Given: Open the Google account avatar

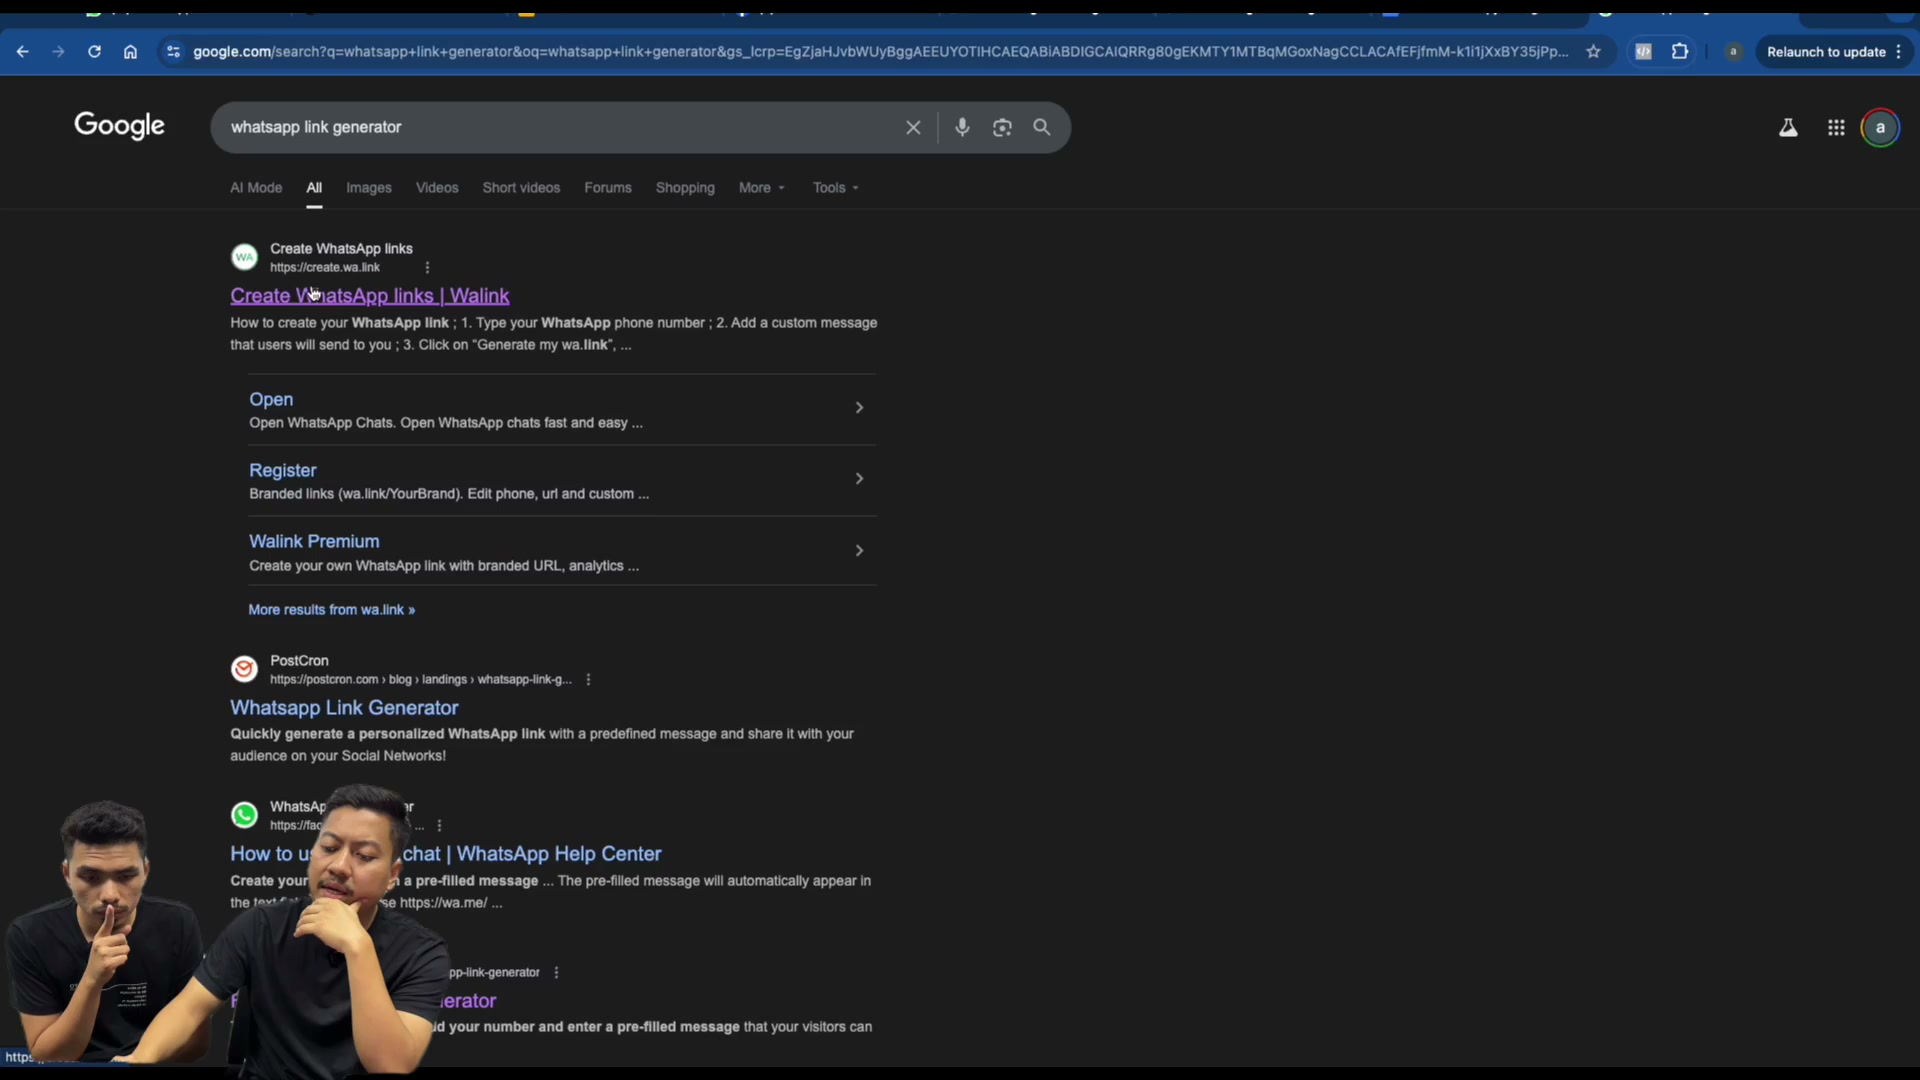Looking at the screenshot, I should (x=1880, y=128).
